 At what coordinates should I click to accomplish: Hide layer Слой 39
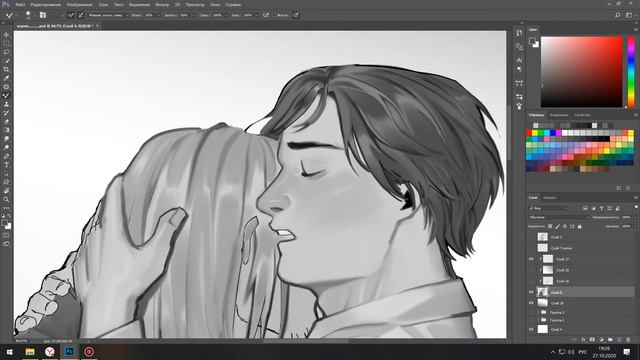[x=531, y=303]
